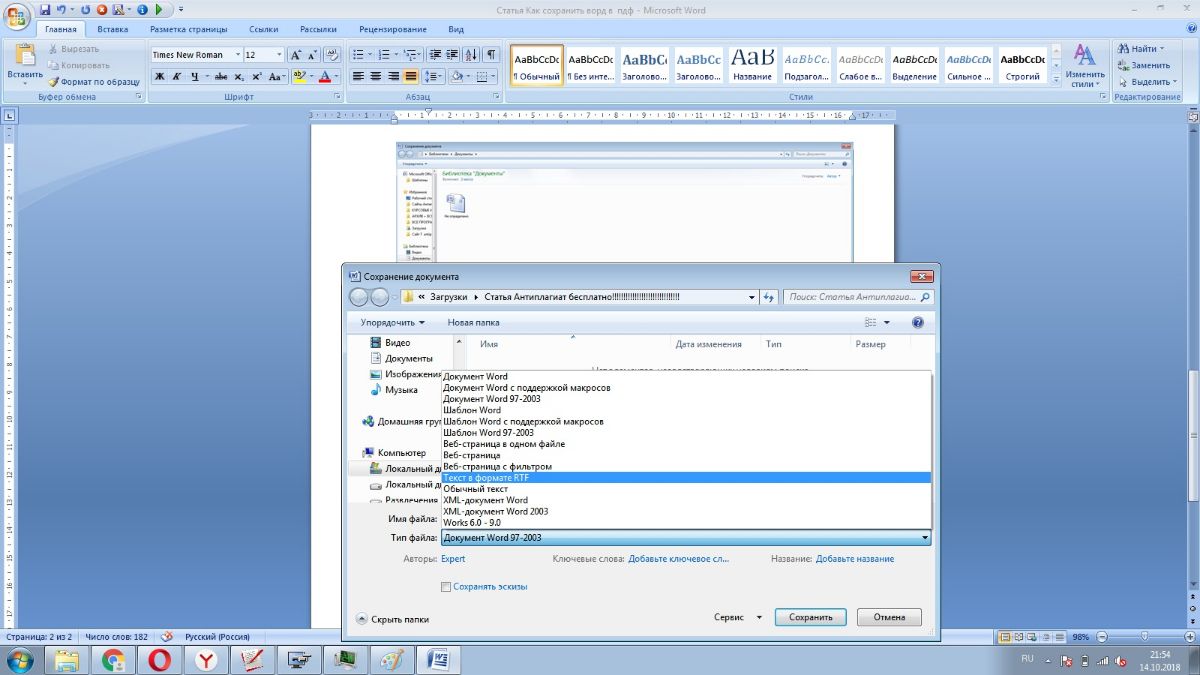Click the "Отмена" button in dialog
Viewport: 1200px width, 675px height.
pos(889,617)
